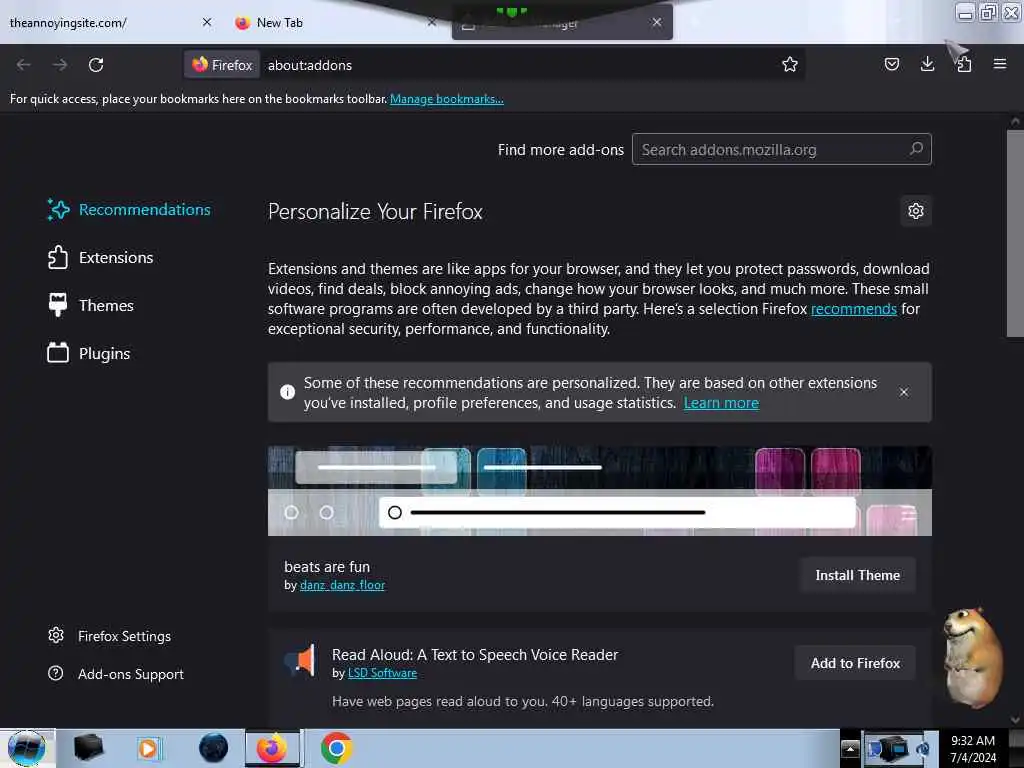The height and width of the screenshot is (768, 1024).
Task: Click the browser forward arrow
Action: click(x=60, y=65)
